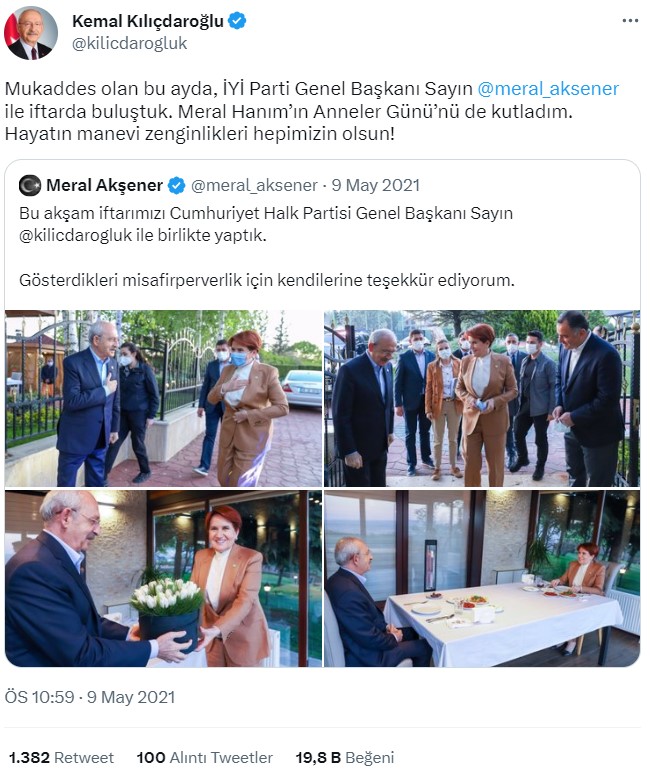Show the 1.382 Retweet list
The image size is (652, 771).
pos(61,758)
